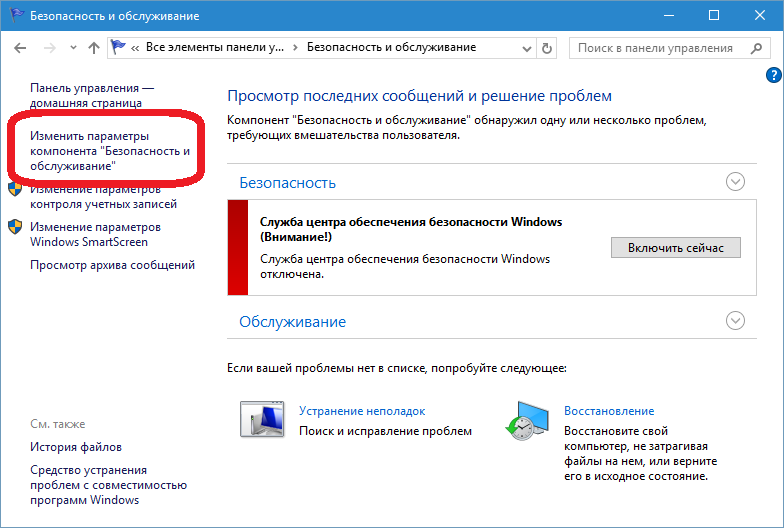Image resolution: width=784 pixels, height=528 pixels.
Task: Close the Безопасность и обслуживание window
Action: pyautogui.click(x=760, y=16)
